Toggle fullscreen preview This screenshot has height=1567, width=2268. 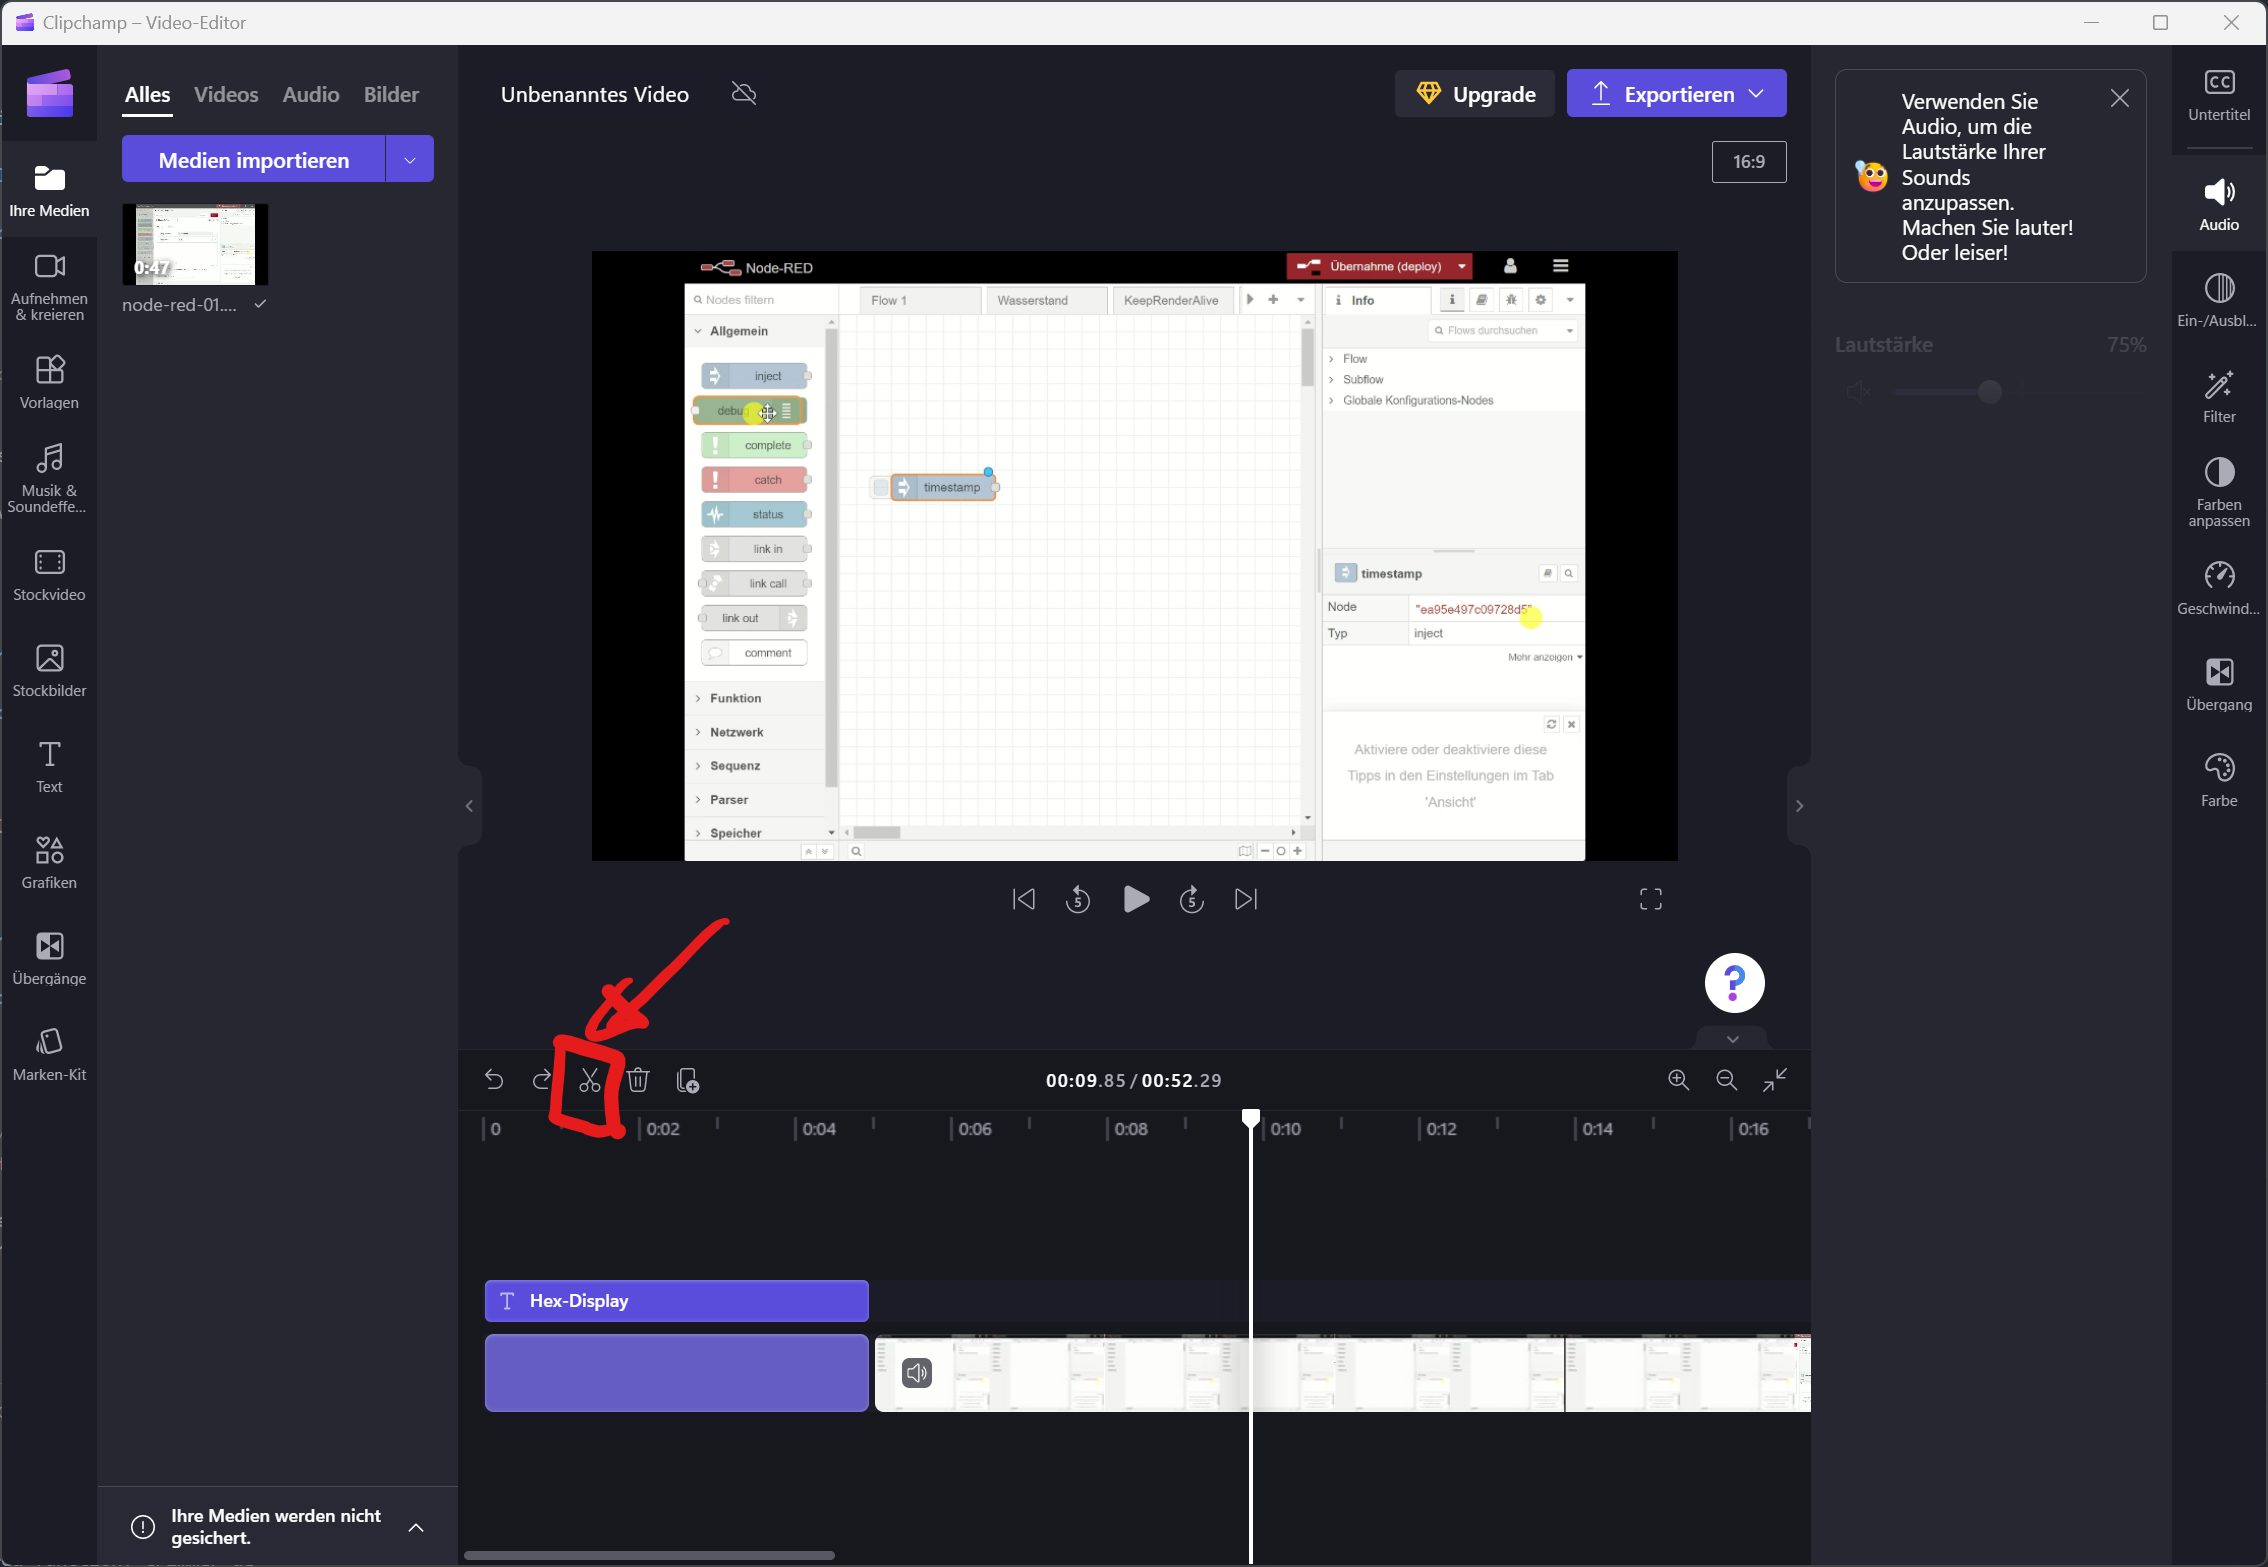click(x=1650, y=900)
